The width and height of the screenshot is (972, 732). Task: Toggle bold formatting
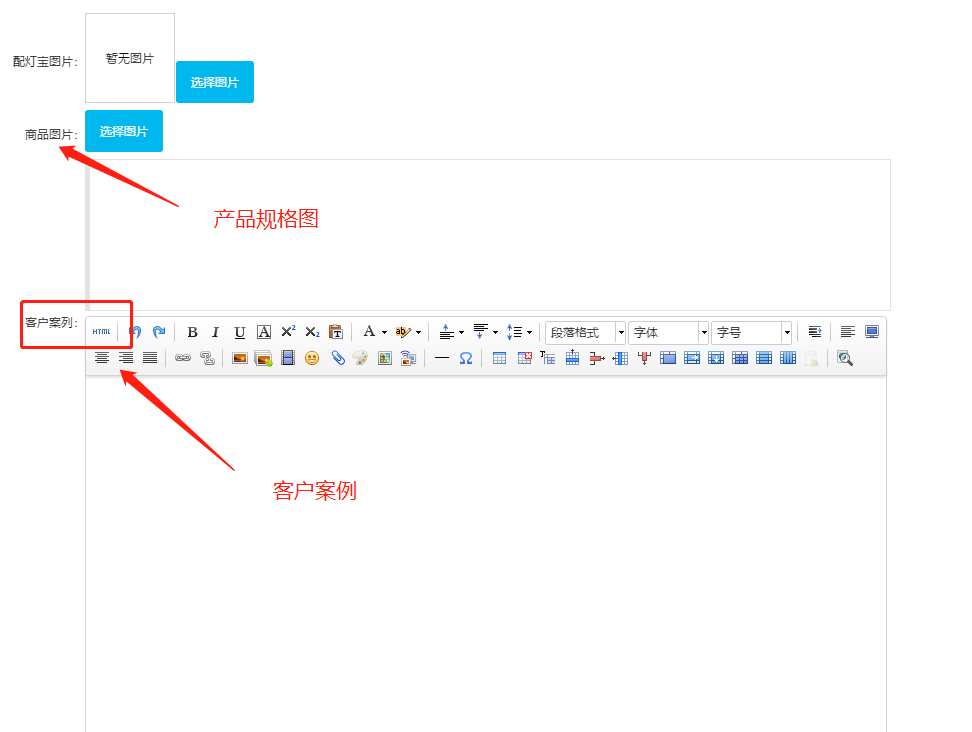pos(192,332)
